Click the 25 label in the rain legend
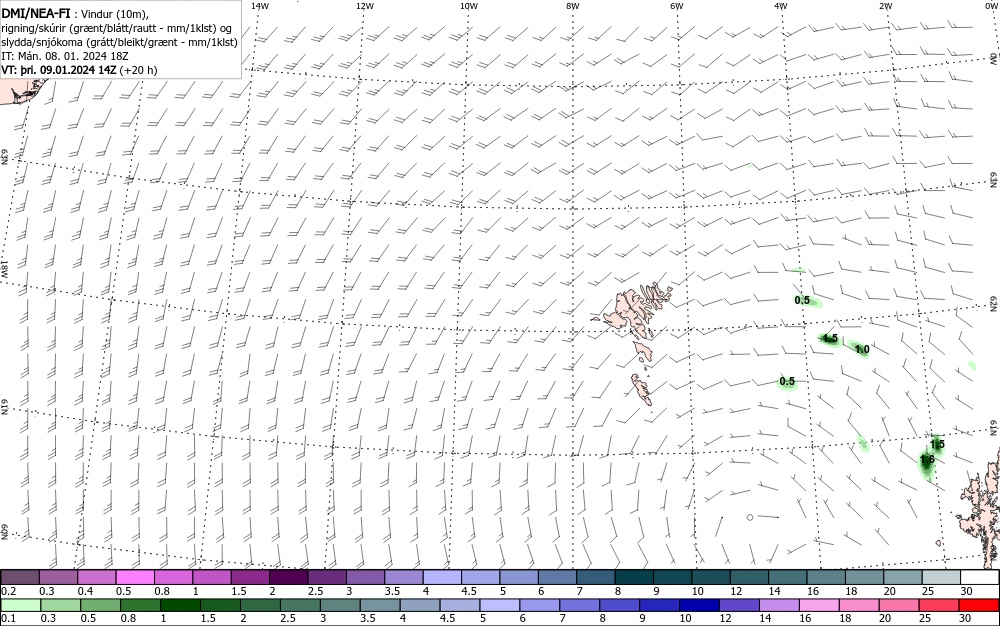 pos(925,618)
